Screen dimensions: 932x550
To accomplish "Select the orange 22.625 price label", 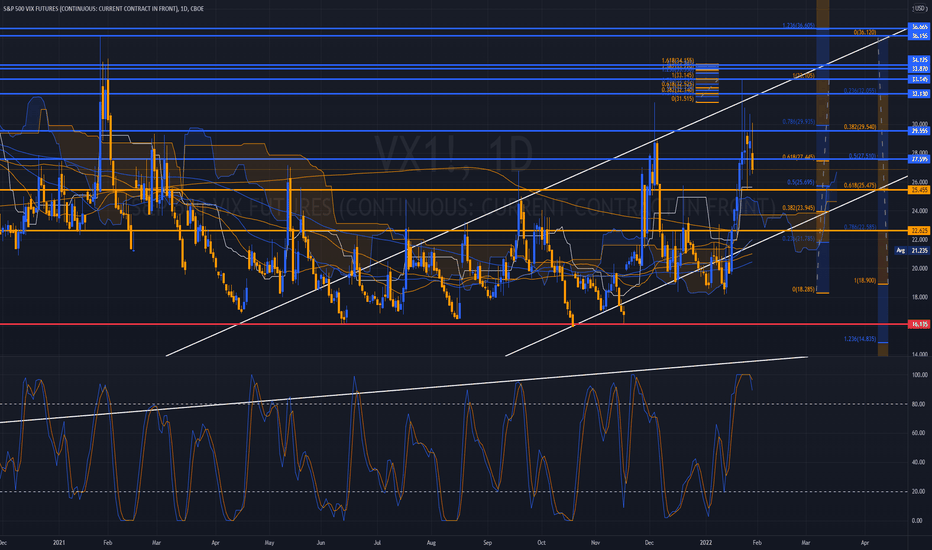I will [920, 230].
